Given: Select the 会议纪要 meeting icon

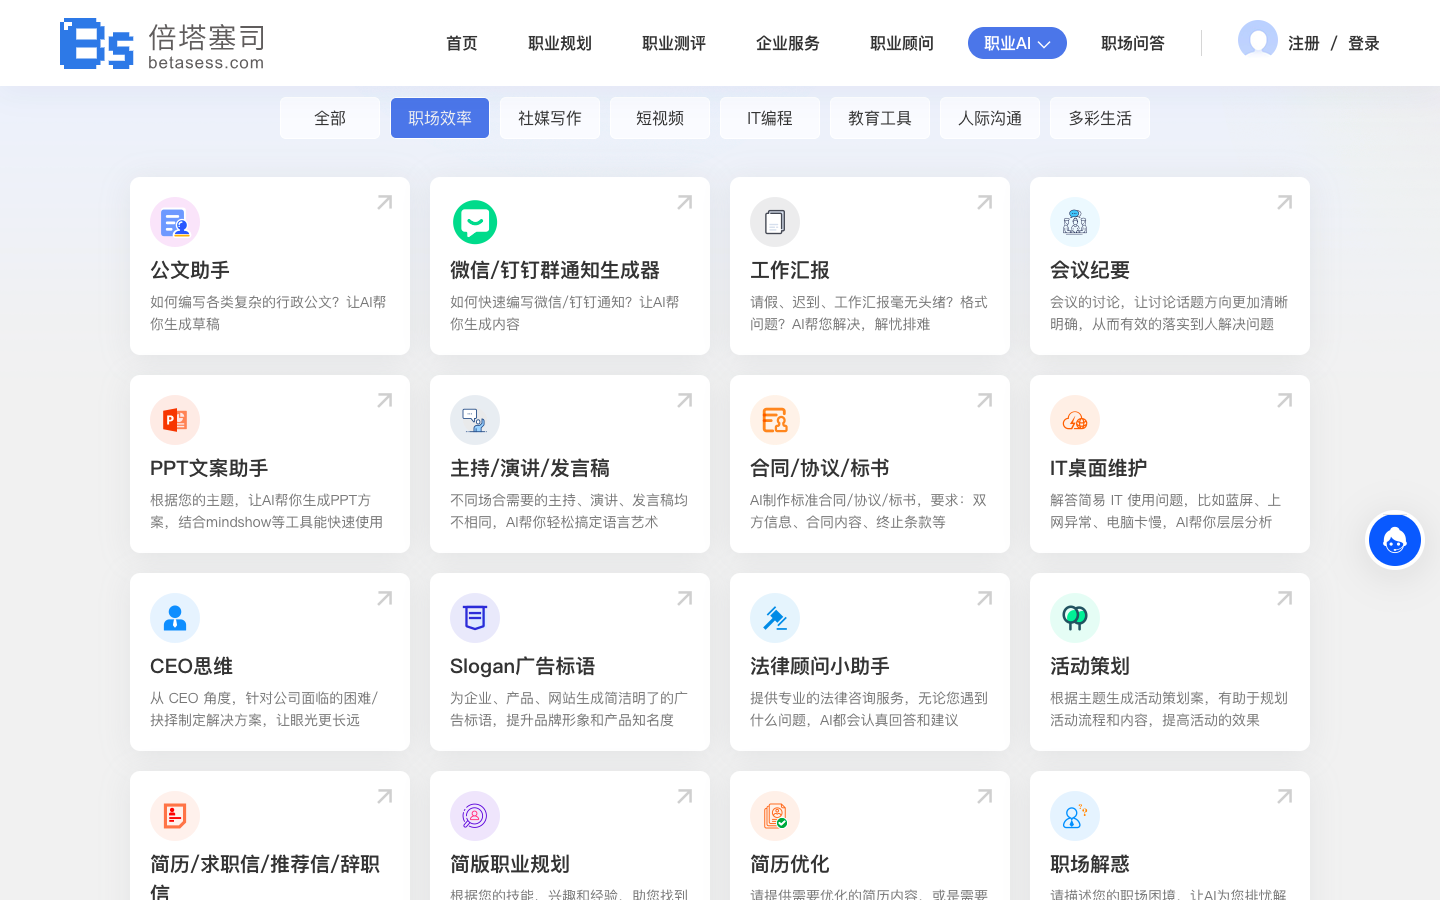Looking at the screenshot, I should [1075, 222].
